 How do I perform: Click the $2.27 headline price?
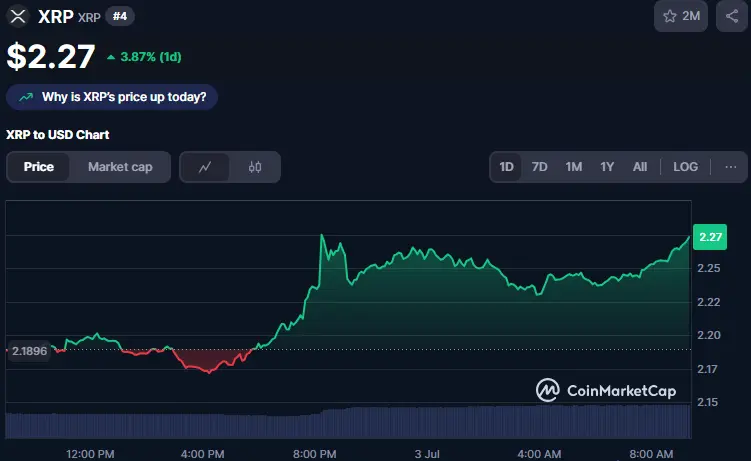coord(51,56)
